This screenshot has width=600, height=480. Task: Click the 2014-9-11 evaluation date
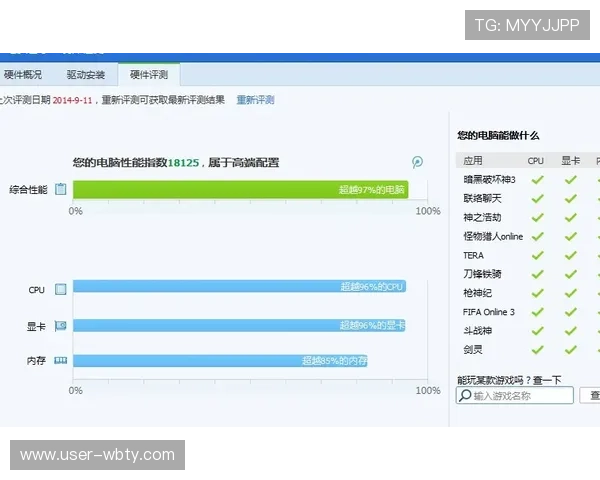pos(72,100)
